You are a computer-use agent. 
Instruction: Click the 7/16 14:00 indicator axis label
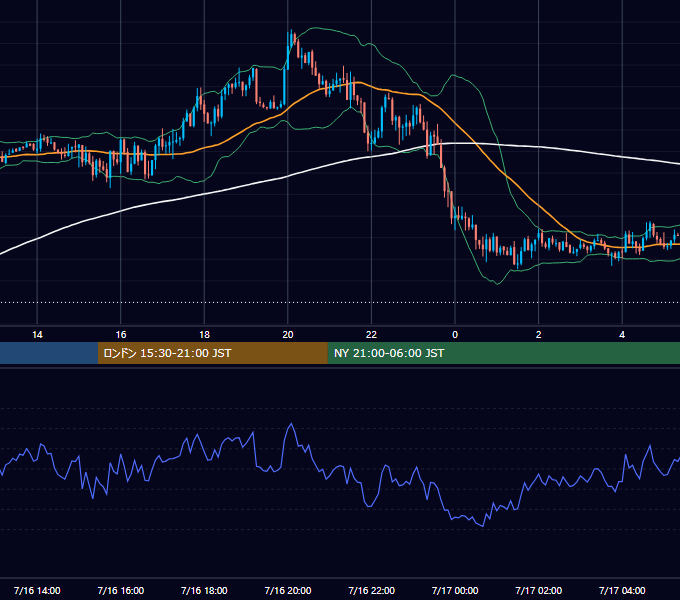coord(37,590)
